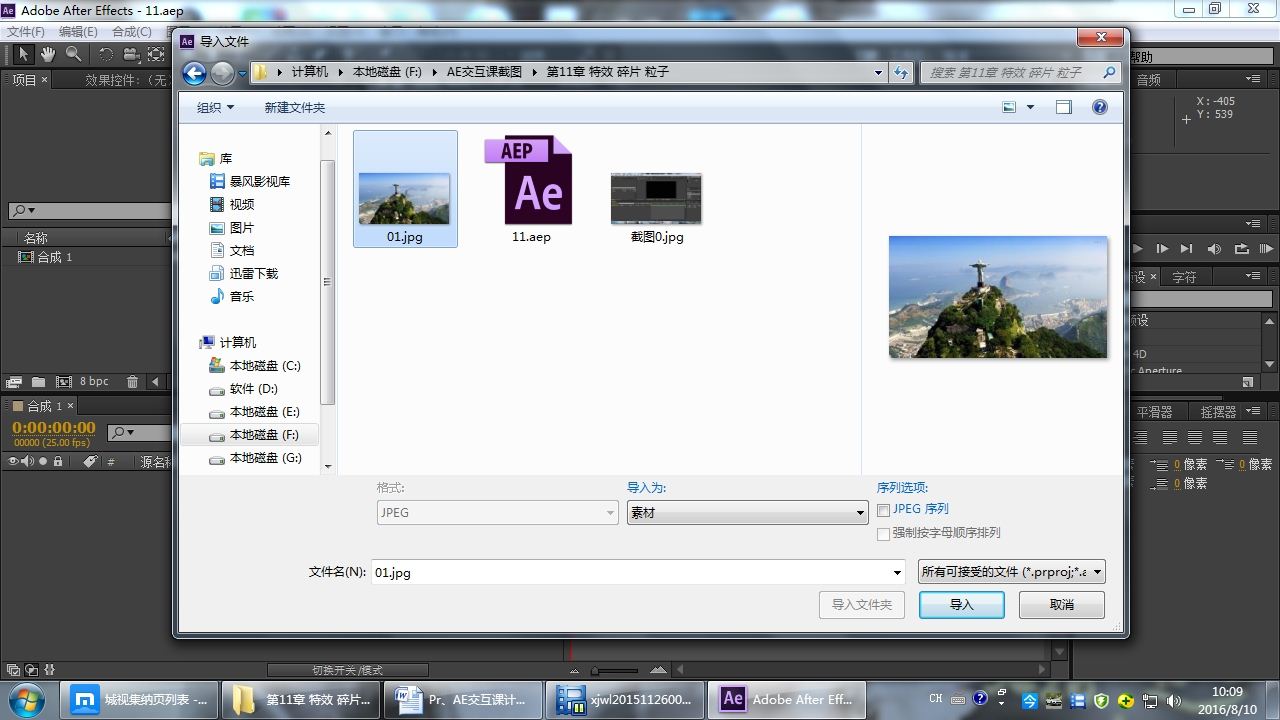Click the audio speaker column icon in timeline

[x=28, y=462]
